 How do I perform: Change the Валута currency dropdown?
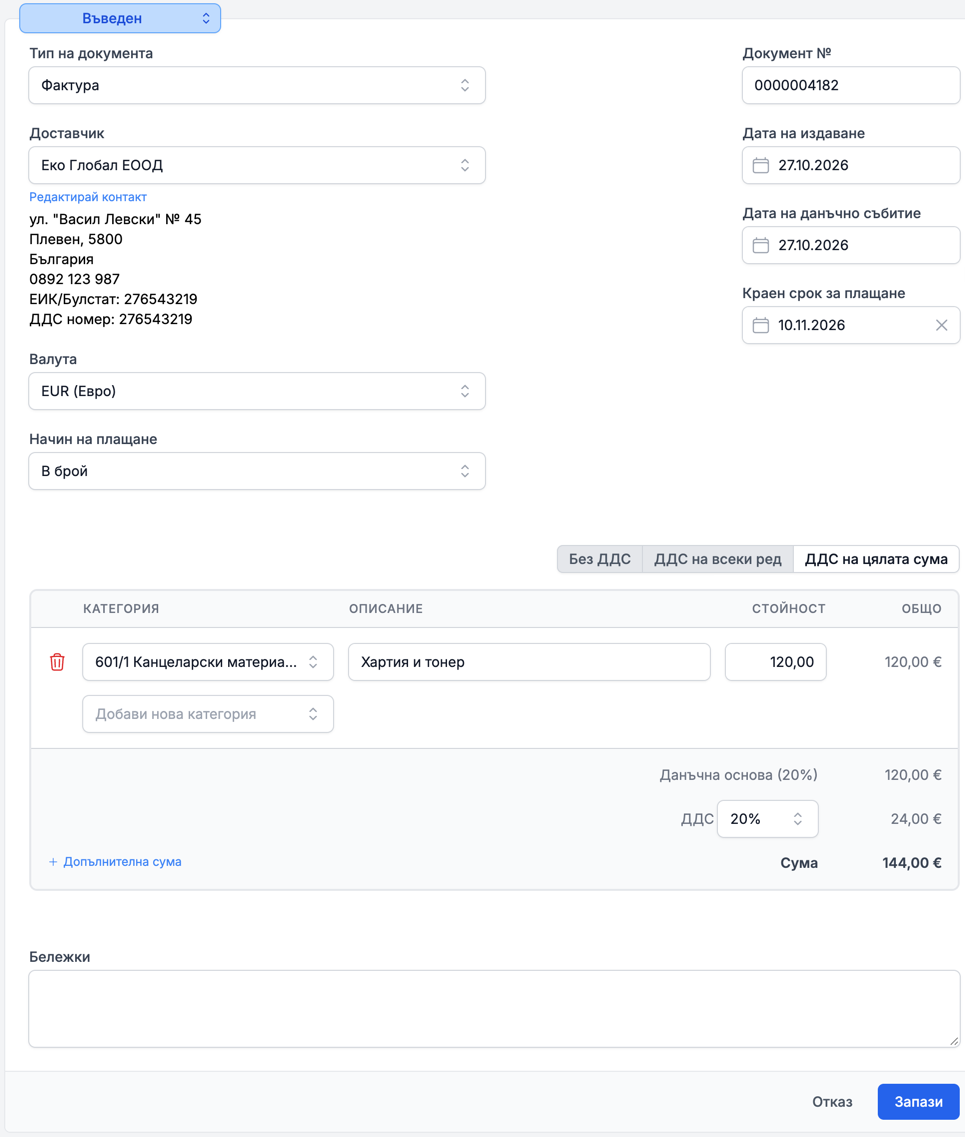pos(257,391)
